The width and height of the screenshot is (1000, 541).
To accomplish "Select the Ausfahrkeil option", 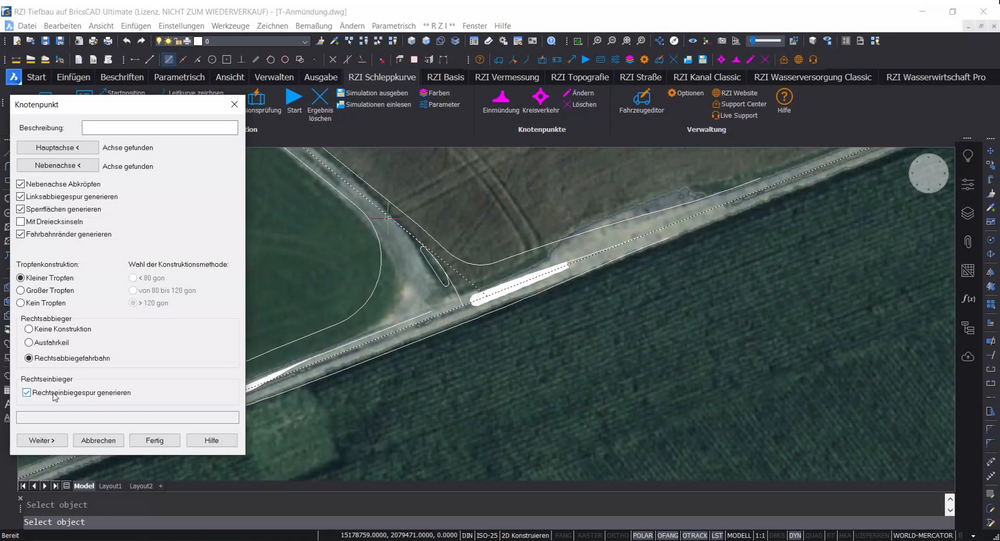I will [x=29, y=343].
